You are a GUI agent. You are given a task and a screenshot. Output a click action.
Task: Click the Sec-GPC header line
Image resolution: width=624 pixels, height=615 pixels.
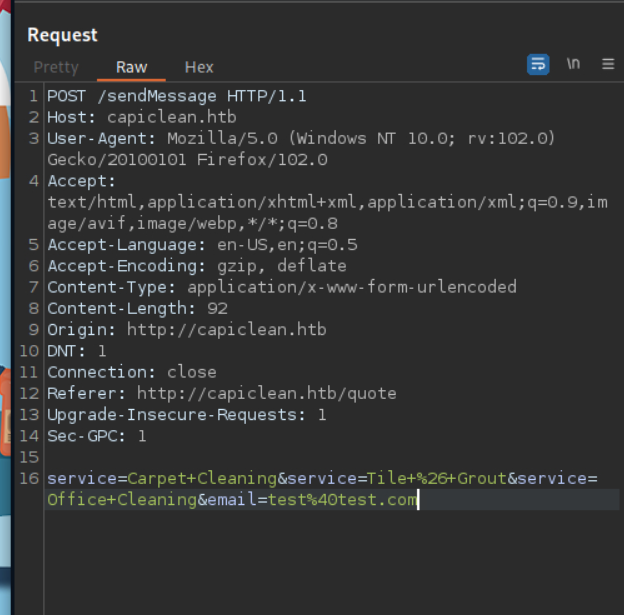96,435
